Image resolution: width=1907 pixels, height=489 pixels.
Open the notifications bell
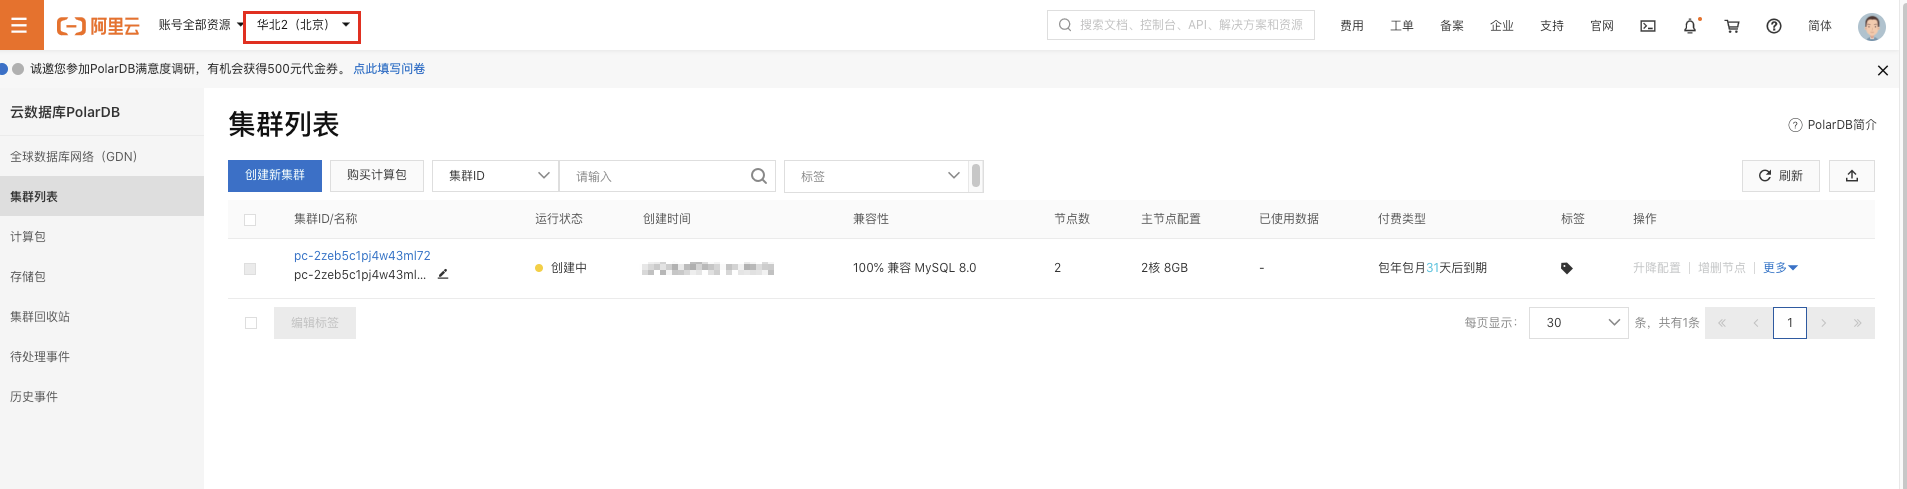click(x=1690, y=26)
